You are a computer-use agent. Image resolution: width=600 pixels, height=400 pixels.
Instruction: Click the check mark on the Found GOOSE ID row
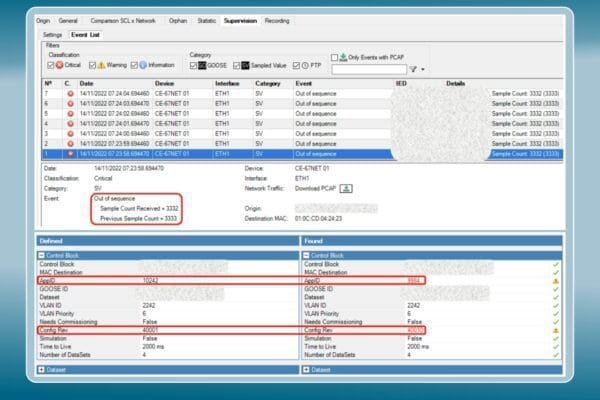tap(556, 289)
